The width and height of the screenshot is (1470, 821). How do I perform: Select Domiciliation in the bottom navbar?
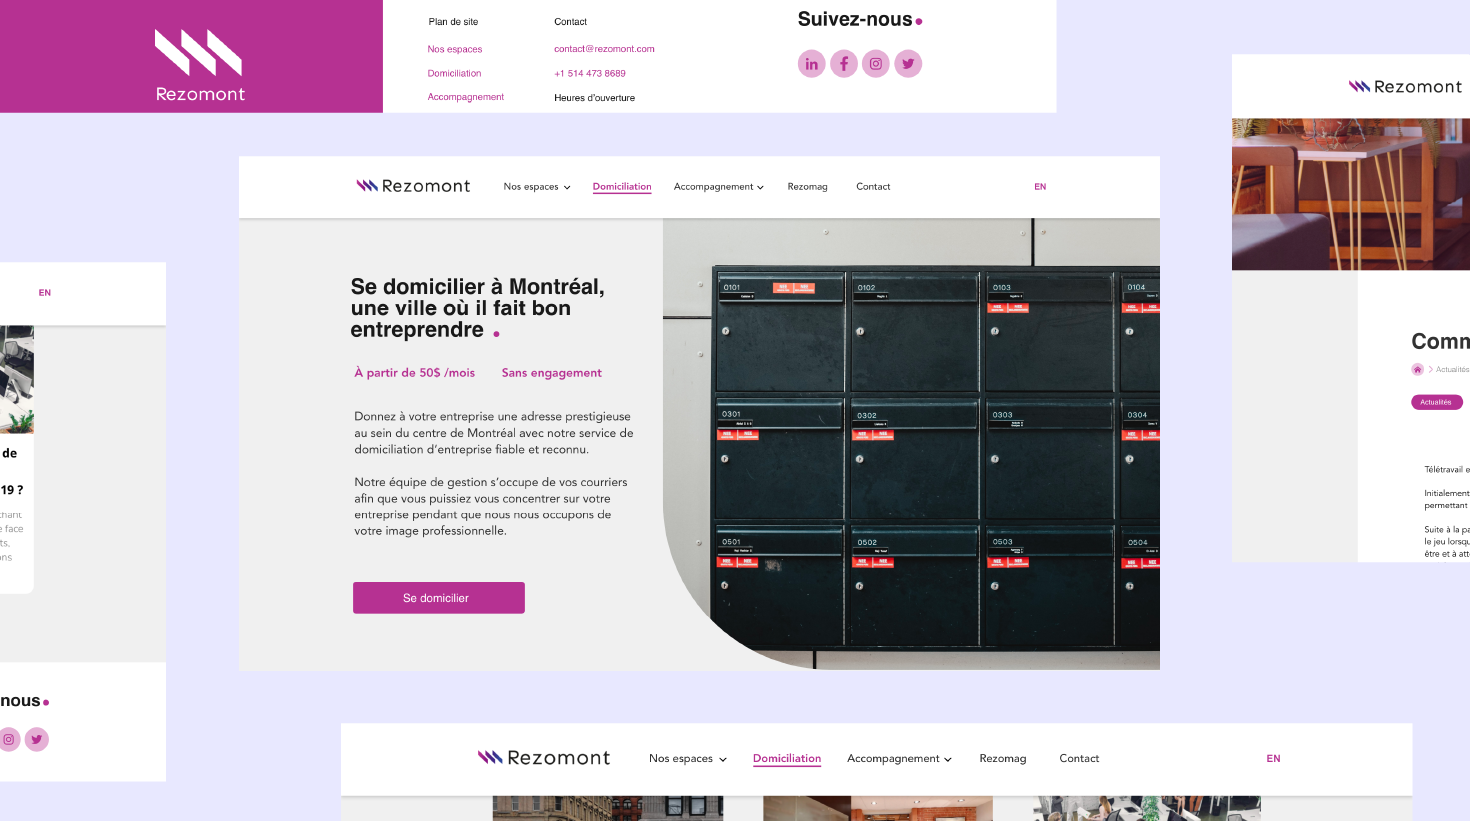(787, 759)
